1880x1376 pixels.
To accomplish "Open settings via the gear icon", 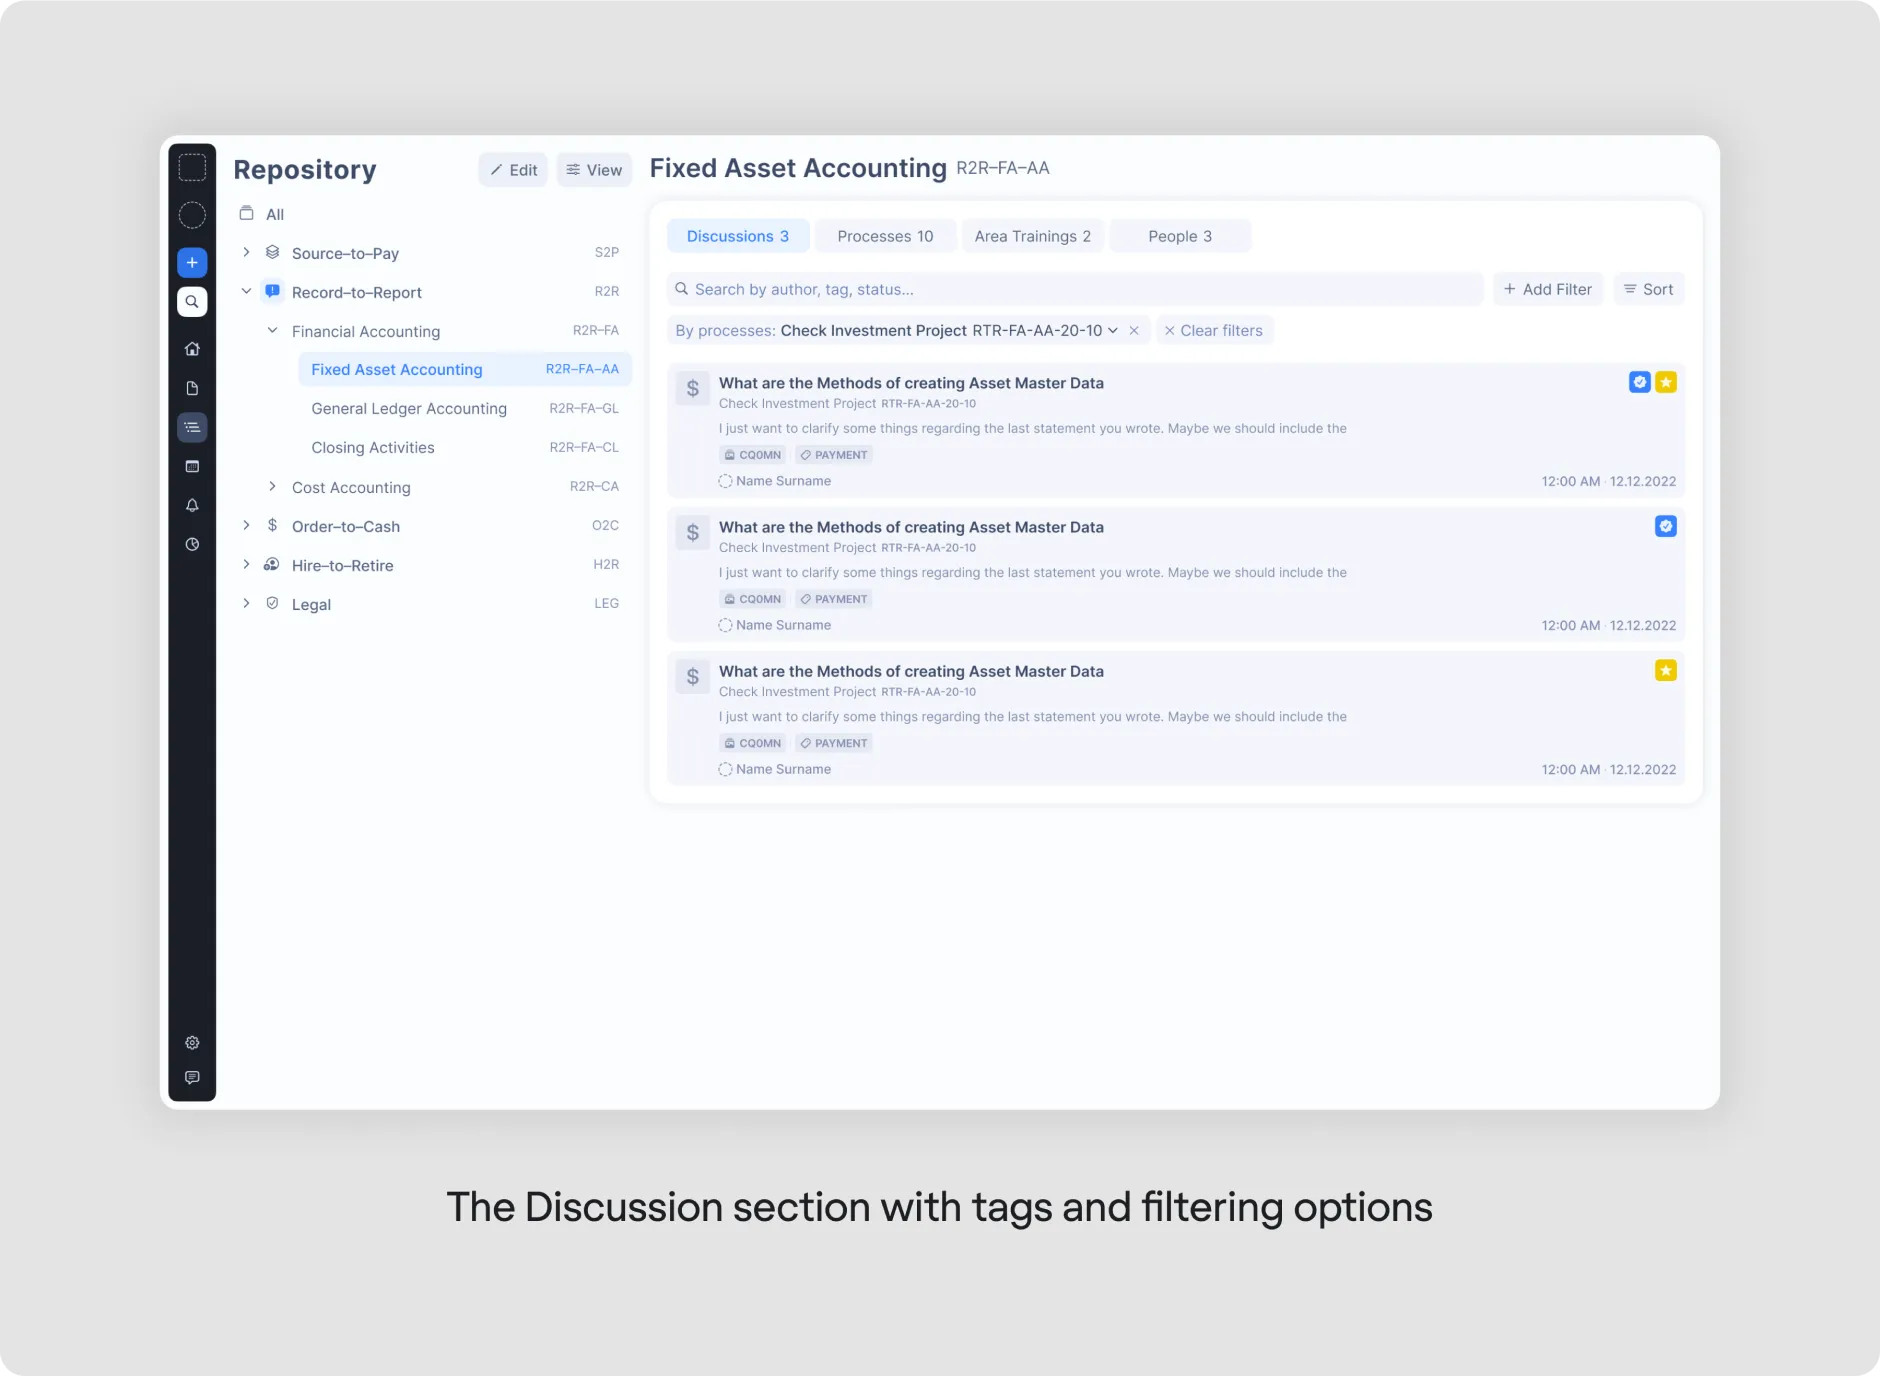I will [192, 1043].
